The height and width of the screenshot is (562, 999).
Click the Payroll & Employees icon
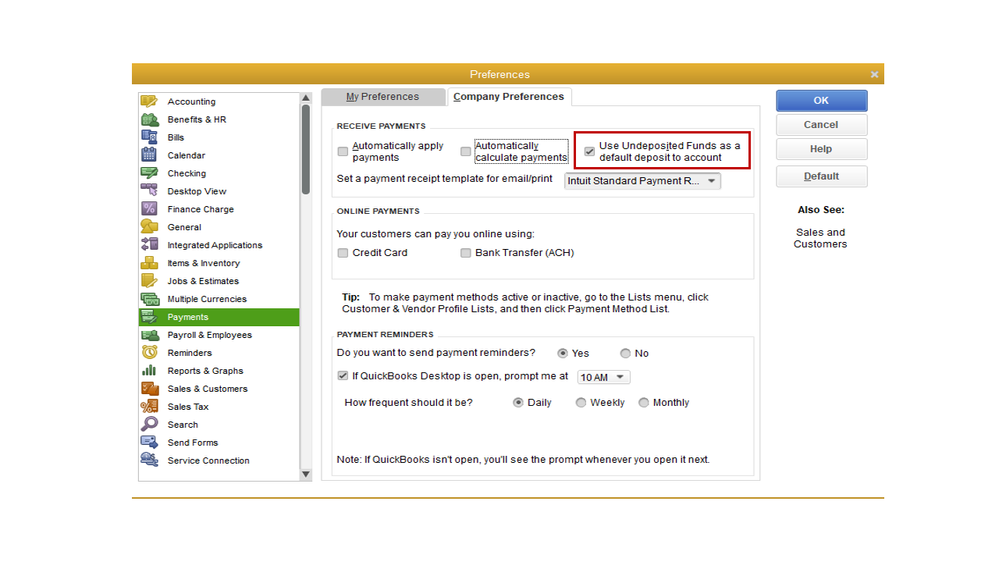tap(149, 335)
